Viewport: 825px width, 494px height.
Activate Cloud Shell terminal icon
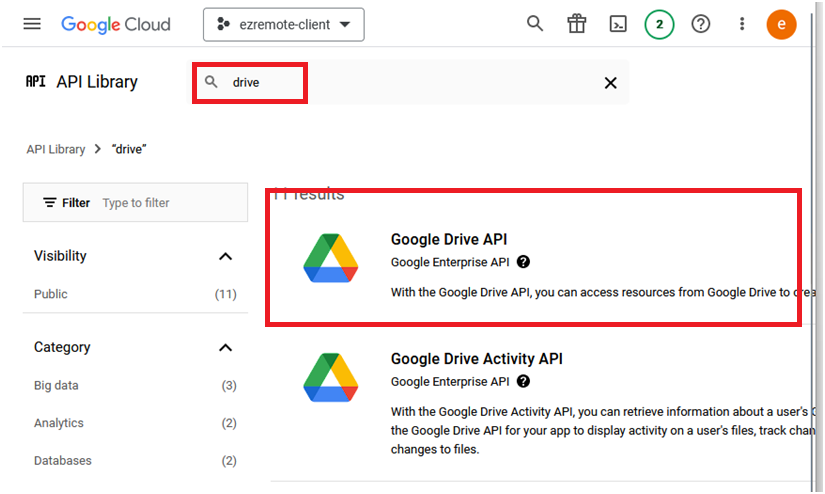(x=618, y=24)
